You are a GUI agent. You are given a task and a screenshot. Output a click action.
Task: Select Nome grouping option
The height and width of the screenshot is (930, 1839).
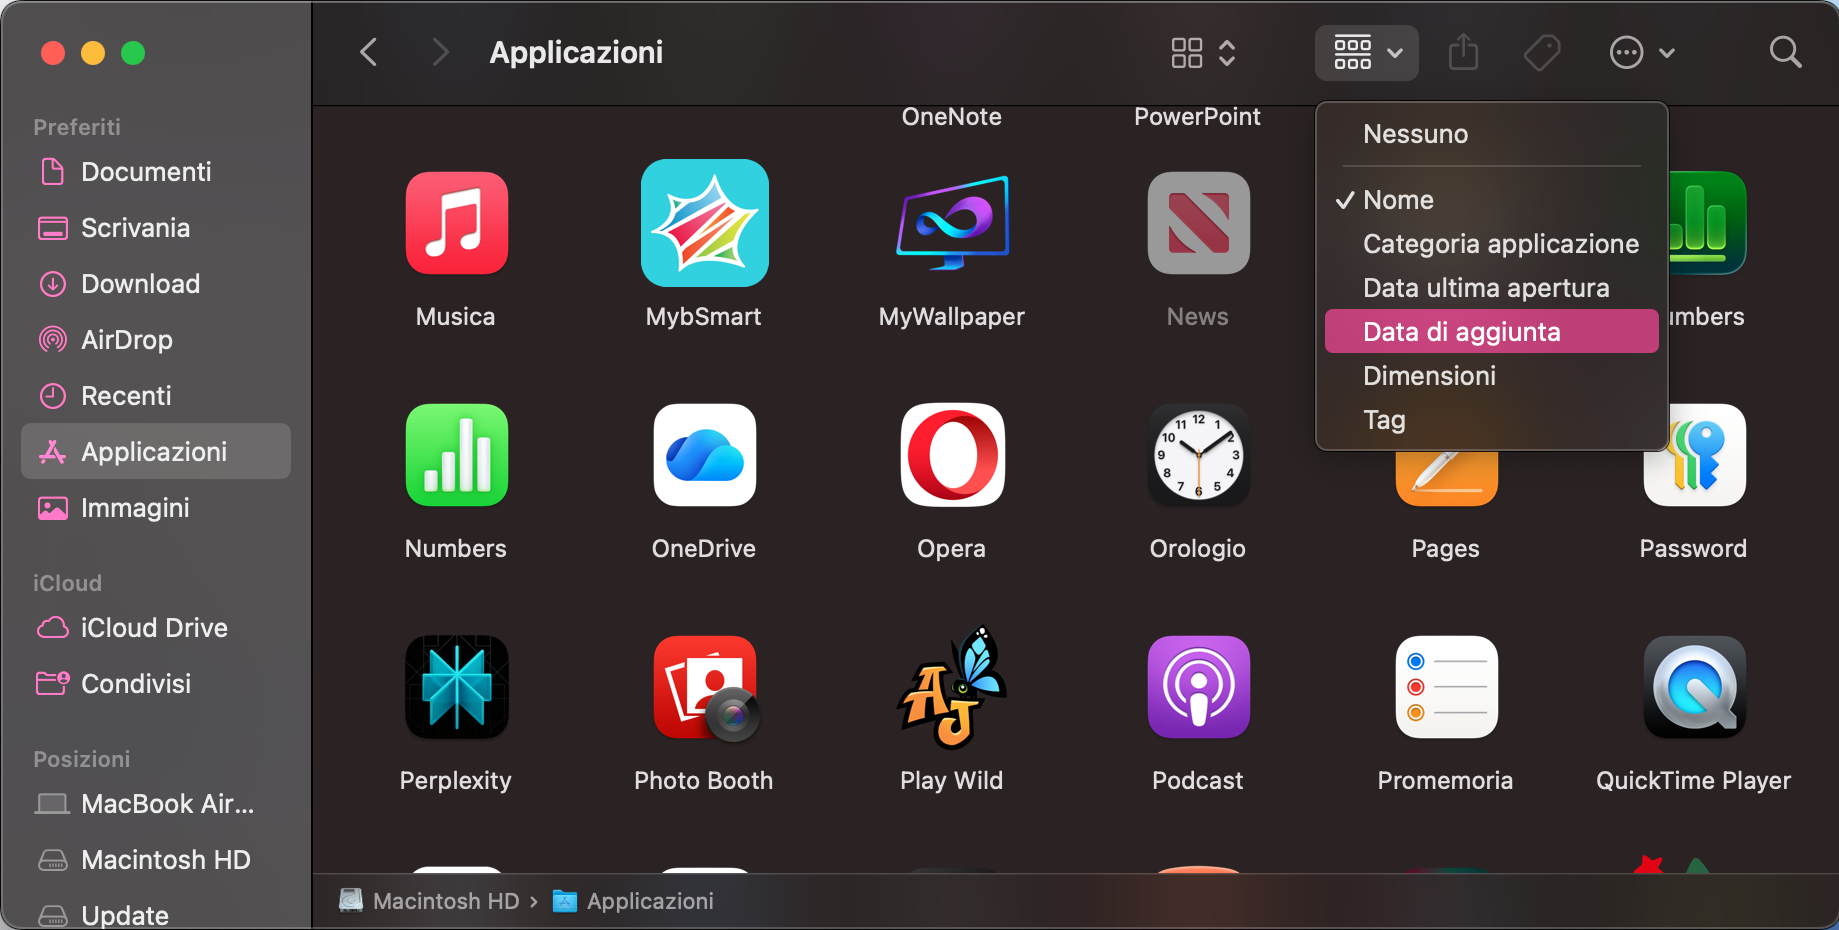[x=1491, y=200]
